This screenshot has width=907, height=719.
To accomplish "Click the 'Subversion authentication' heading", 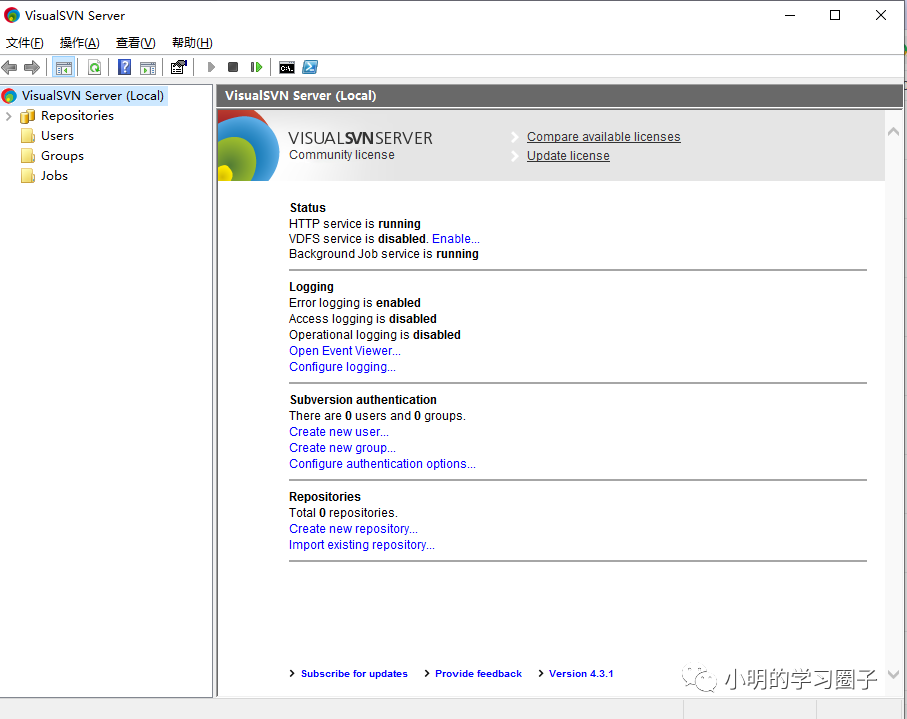I will [363, 400].
